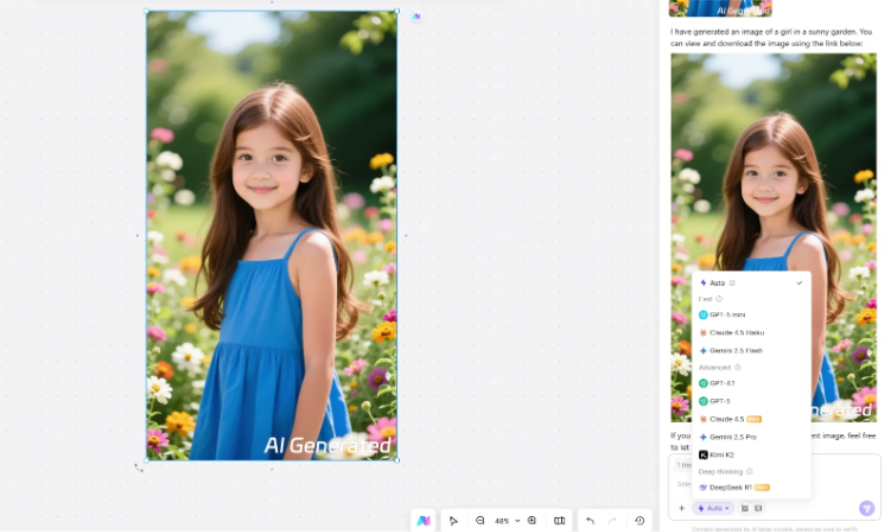Click the bottom-right corner handle of canvas image
888x532 pixels.
point(397,460)
